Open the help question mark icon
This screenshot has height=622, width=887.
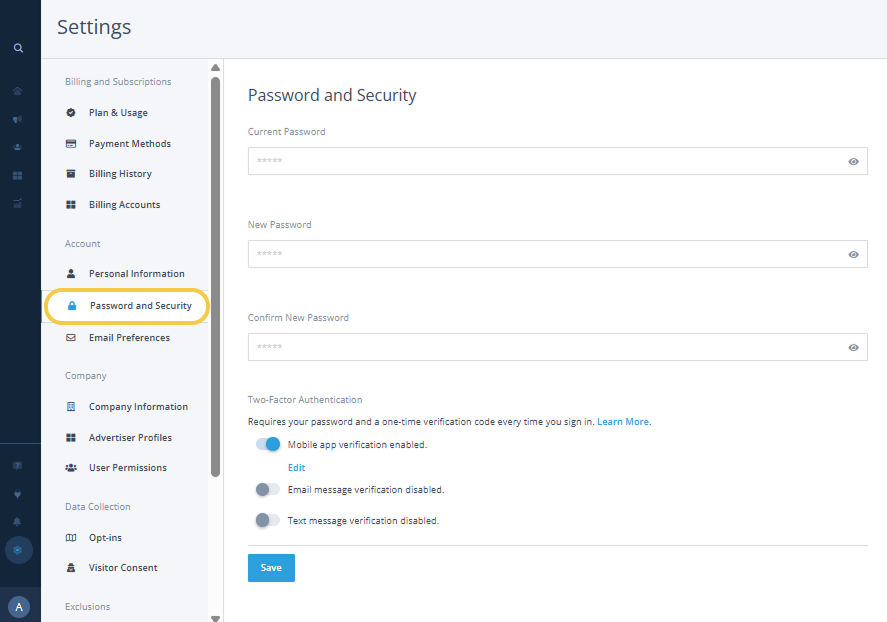click(x=18, y=466)
